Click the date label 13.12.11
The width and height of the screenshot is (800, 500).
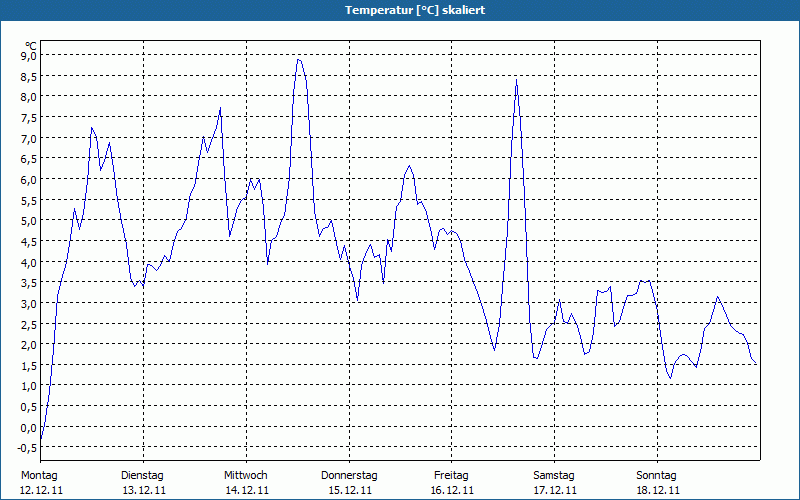(144, 490)
